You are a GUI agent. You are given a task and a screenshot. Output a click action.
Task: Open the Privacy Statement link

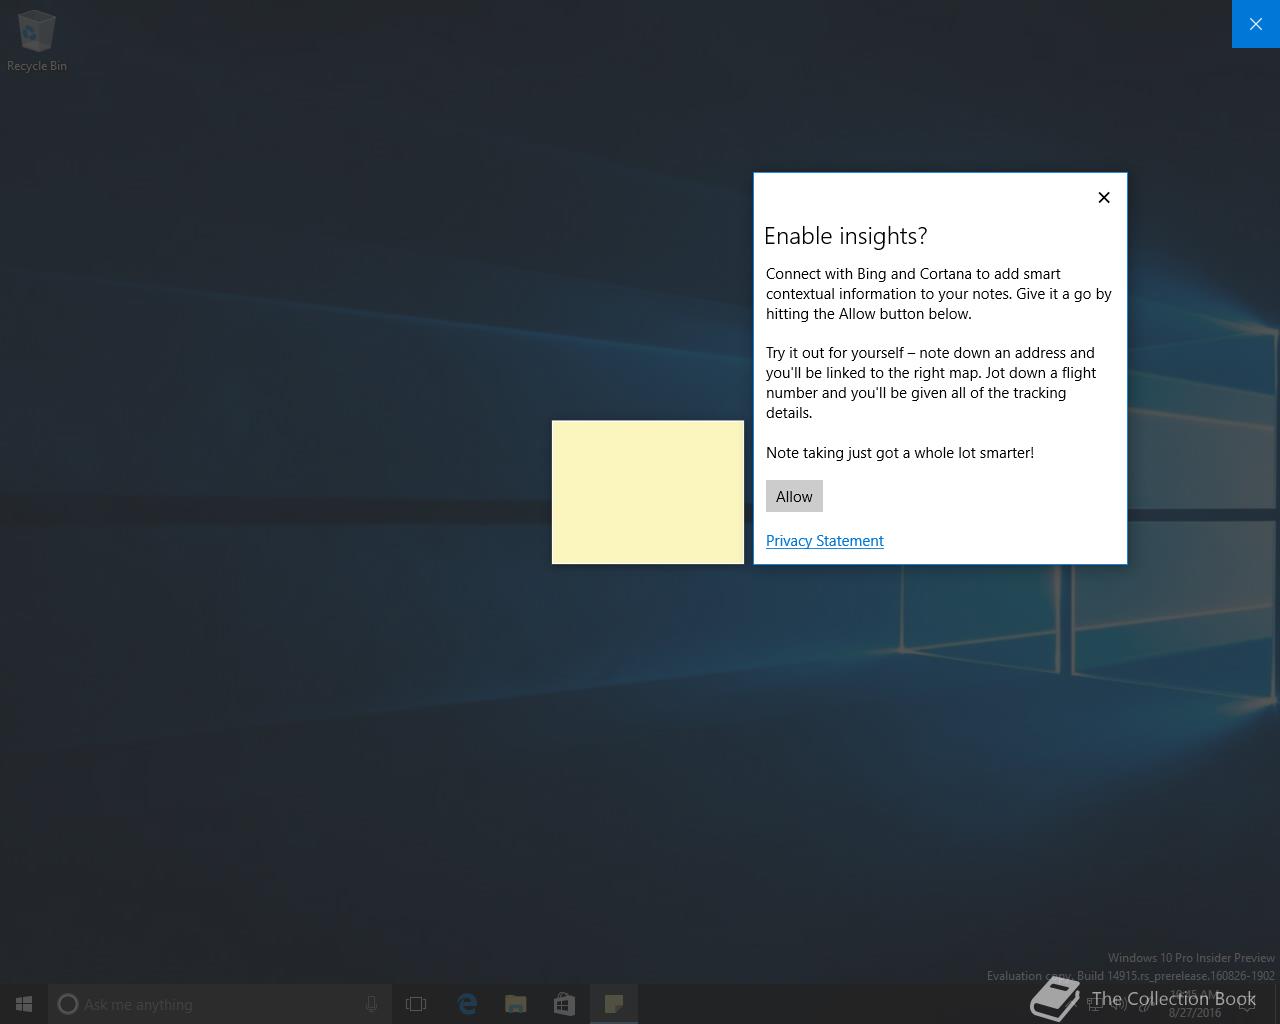pyautogui.click(x=825, y=541)
